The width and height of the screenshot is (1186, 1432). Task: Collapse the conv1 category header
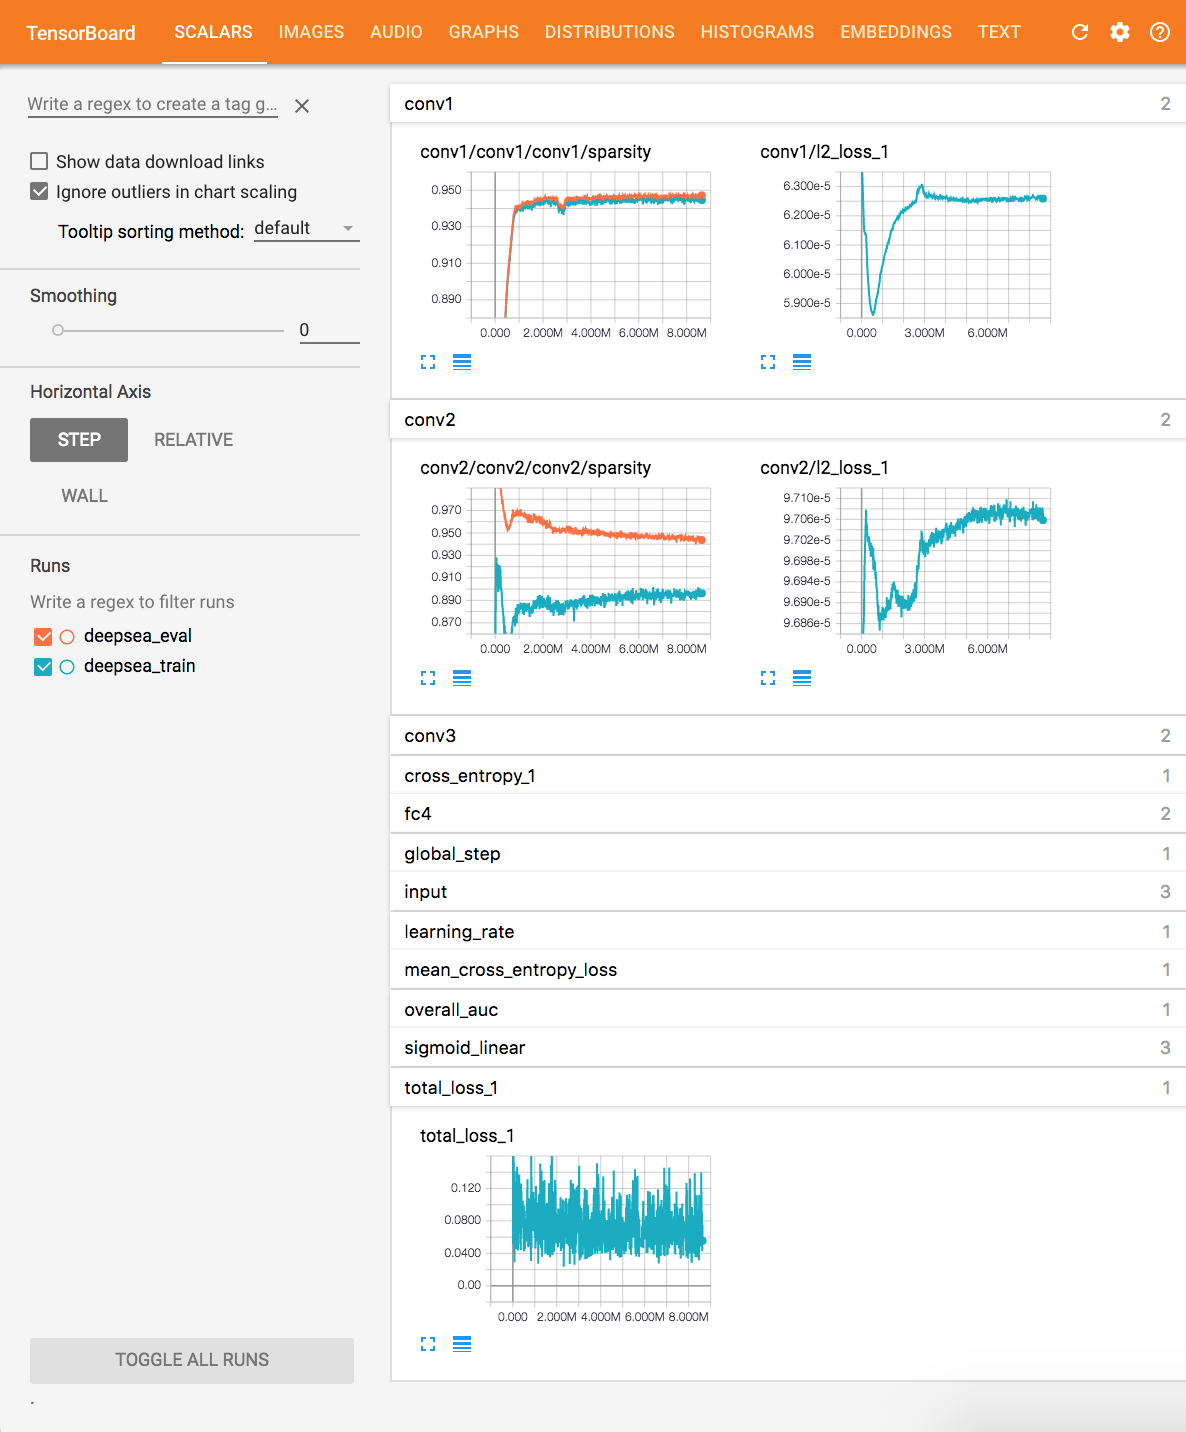pos(787,104)
